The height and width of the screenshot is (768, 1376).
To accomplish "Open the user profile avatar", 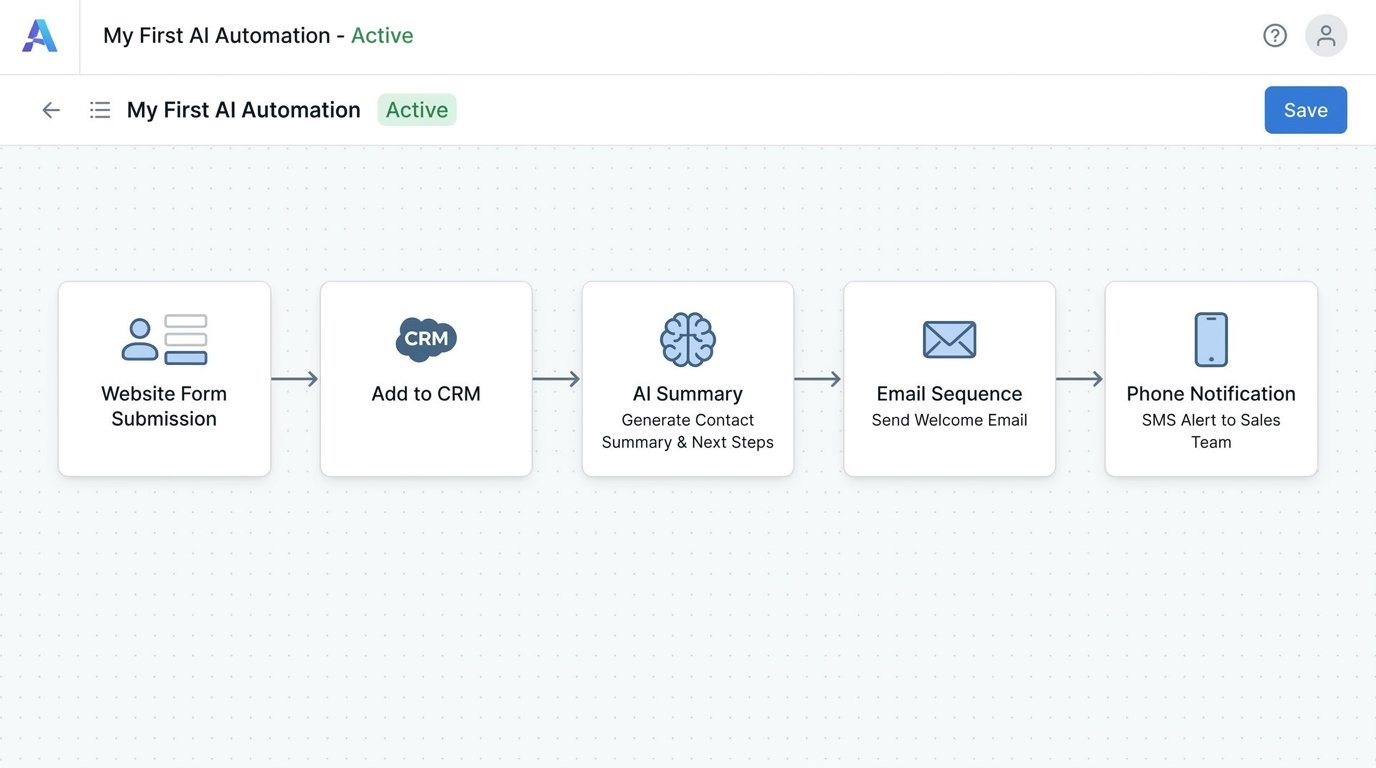I will click(x=1326, y=36).
